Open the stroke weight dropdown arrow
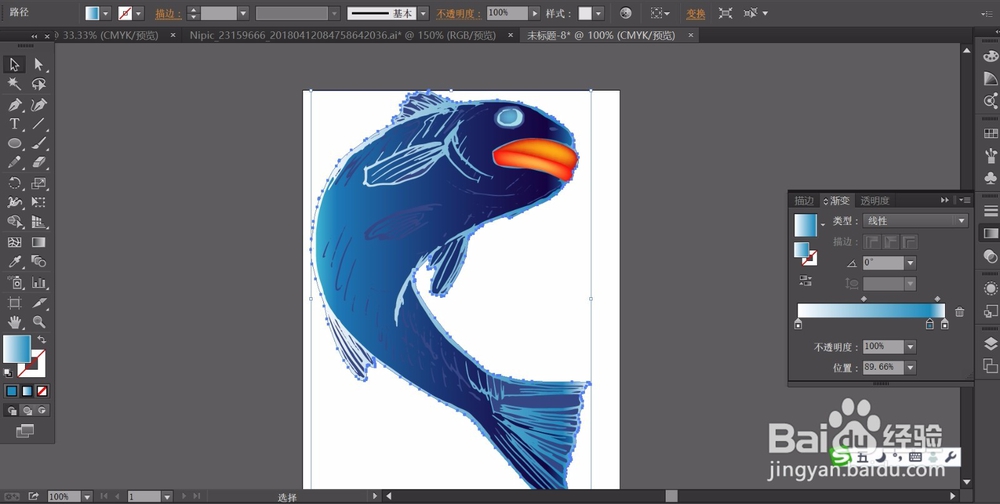 [x=243, y=13]
